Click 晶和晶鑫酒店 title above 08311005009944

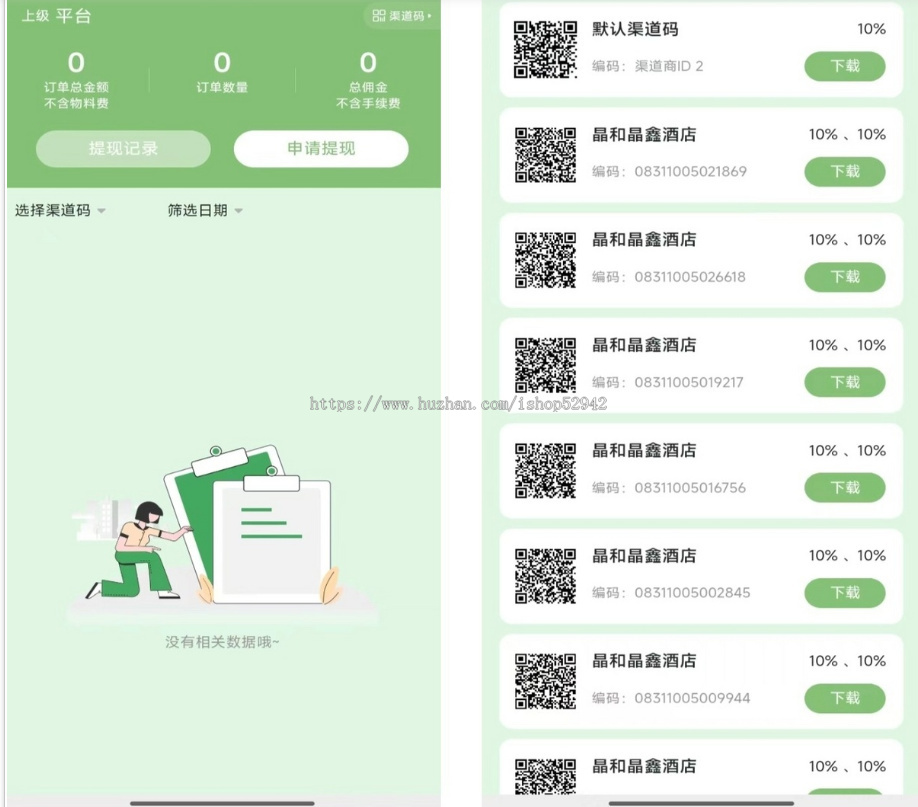(x=644, y=661)
